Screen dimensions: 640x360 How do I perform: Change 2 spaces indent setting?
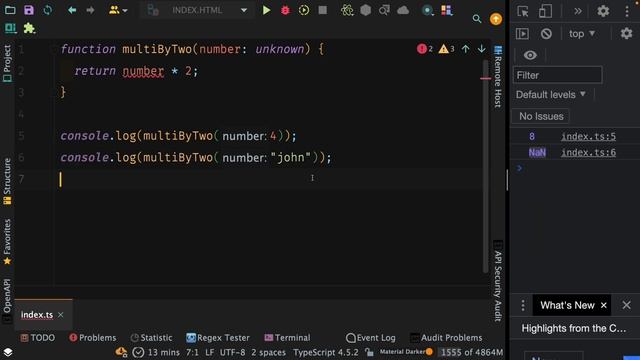point(268,352)
